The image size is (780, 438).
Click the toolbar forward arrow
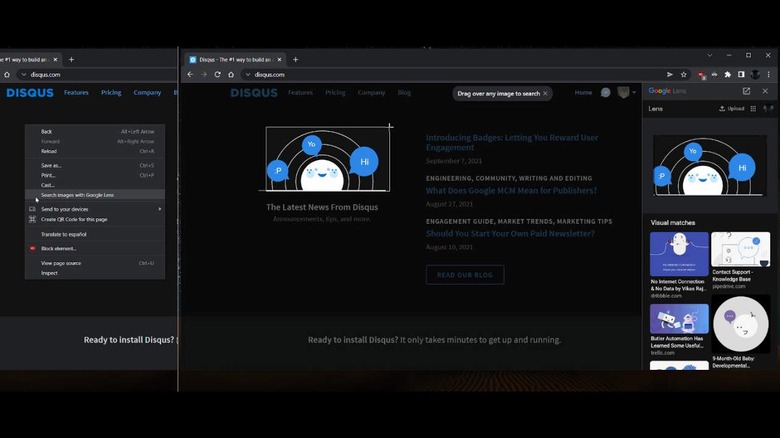pyautogui.click(x=203, y=74)
